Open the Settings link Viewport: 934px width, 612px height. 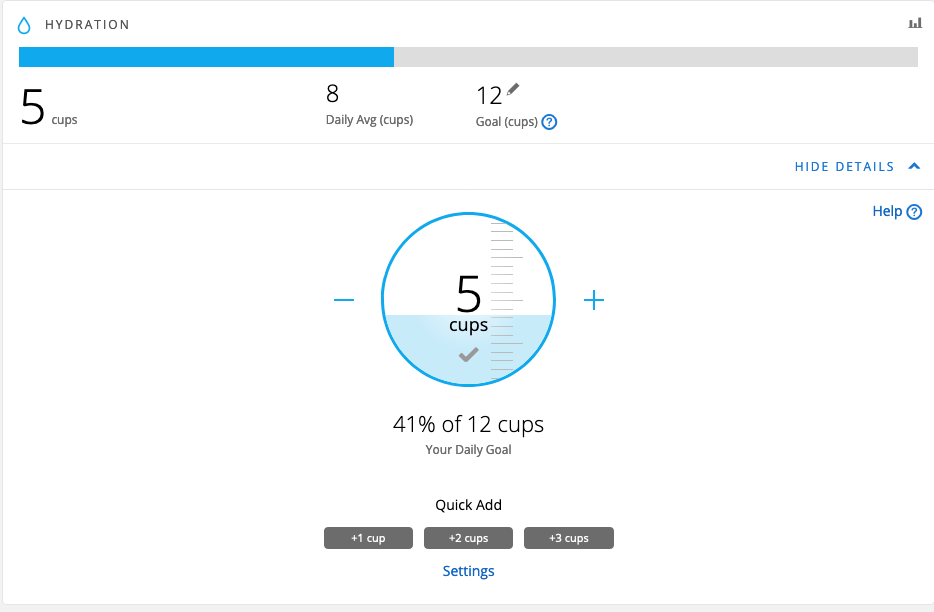(468, 571)
